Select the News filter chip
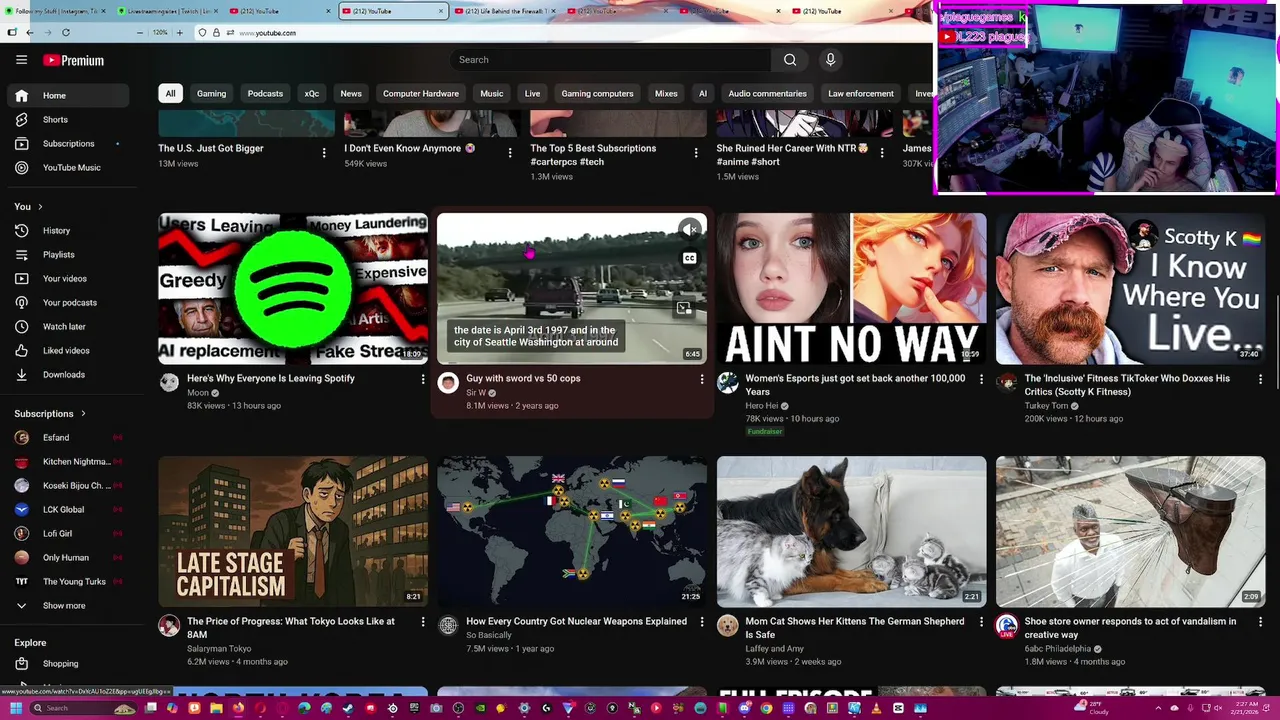This screenshot has width=1280, height=720. (x=351, y=93)
